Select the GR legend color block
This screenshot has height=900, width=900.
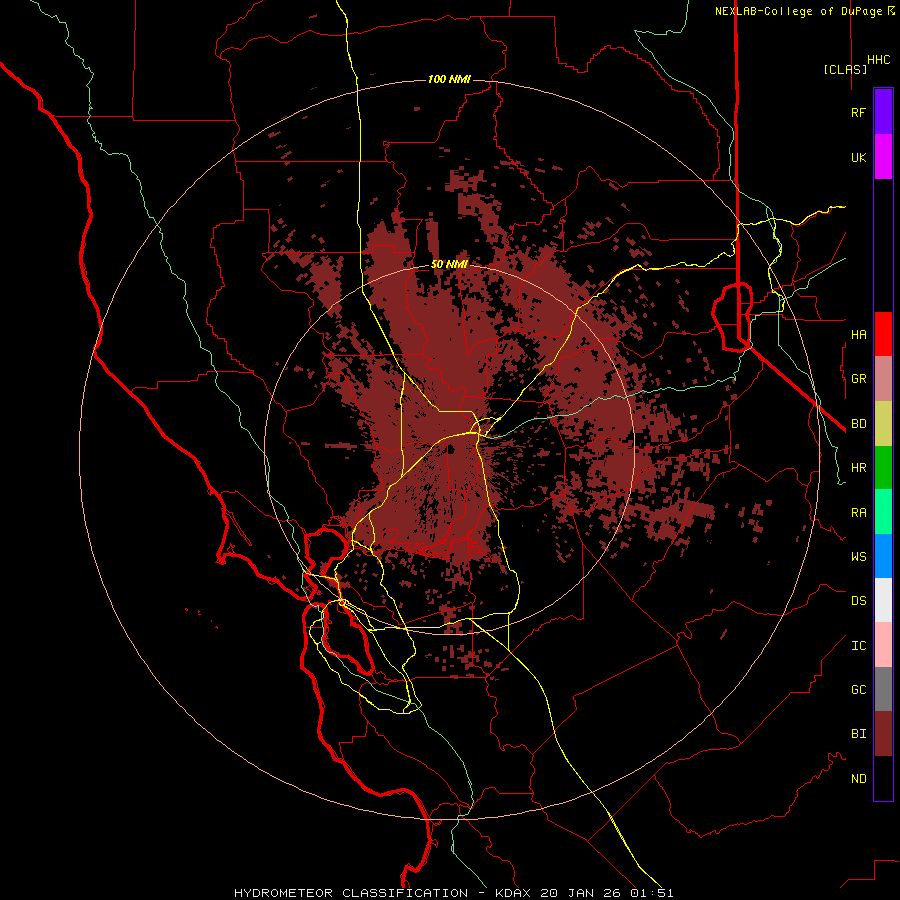[x=883, y=379]
